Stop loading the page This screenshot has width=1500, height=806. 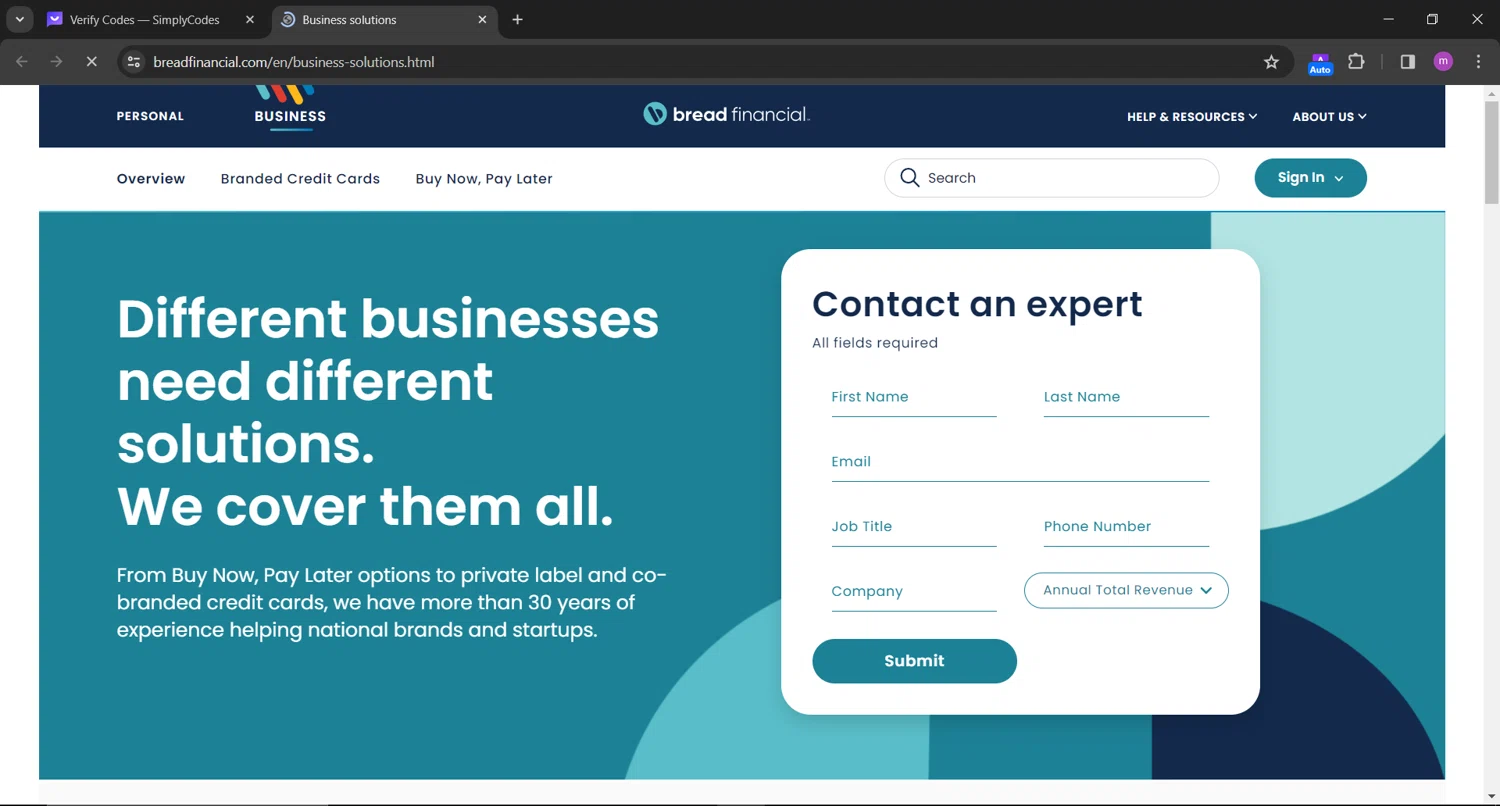click(91, 62)
